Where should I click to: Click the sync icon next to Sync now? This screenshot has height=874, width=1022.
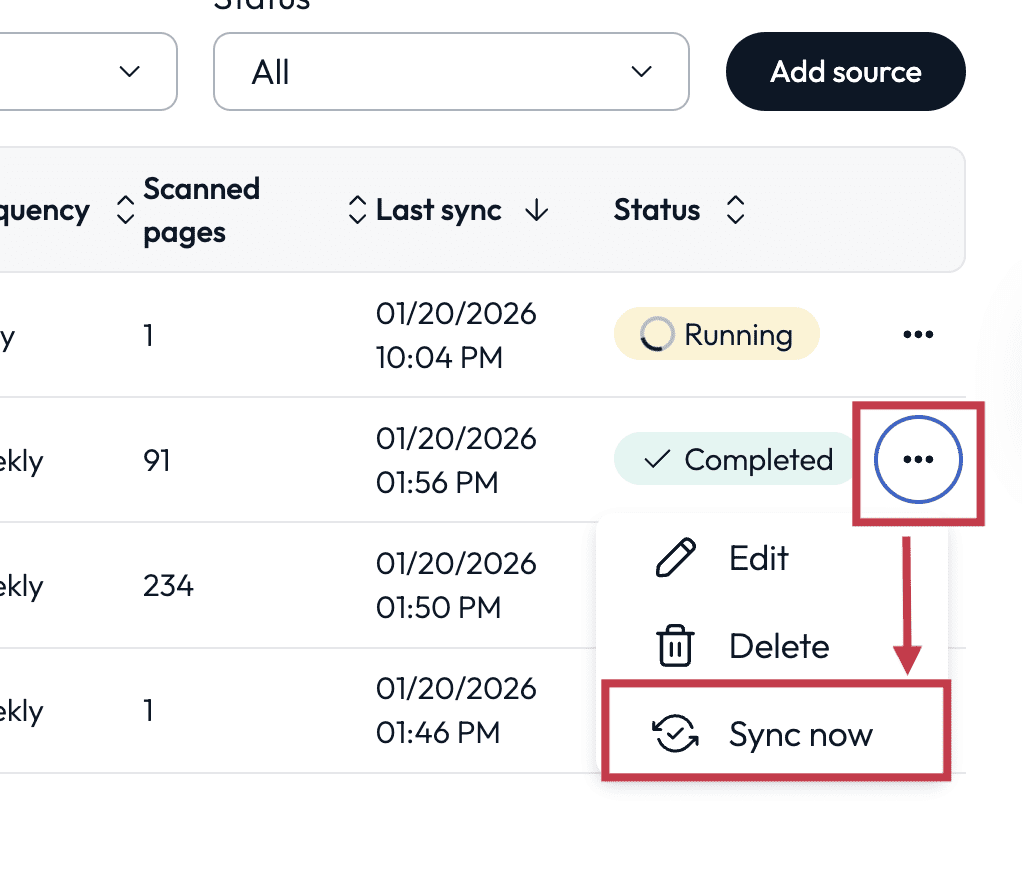(675, 734)
